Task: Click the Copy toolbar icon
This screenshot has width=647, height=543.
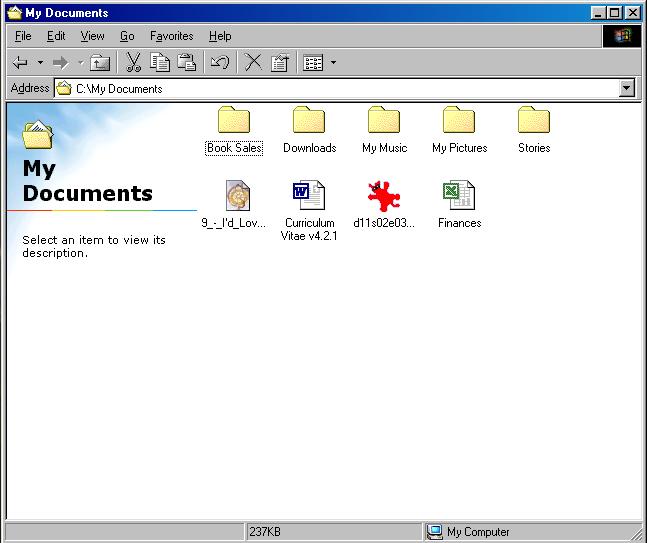Action: [160, 62]
